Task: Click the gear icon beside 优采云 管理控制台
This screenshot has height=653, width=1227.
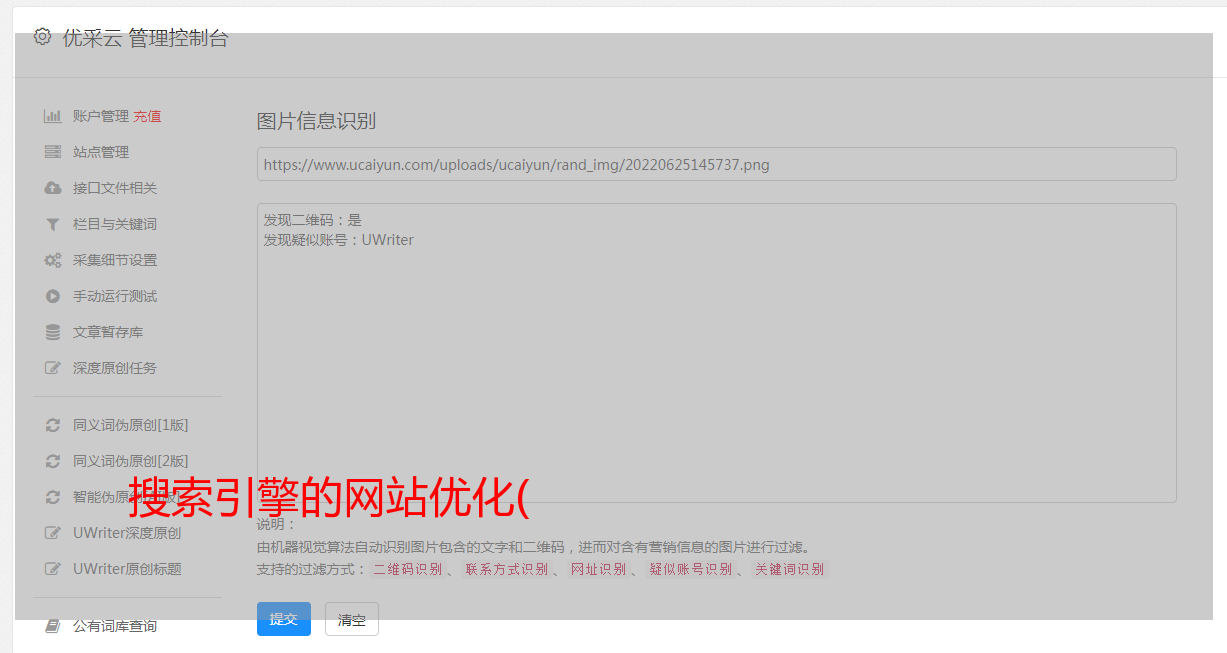Action: (42, 37)
